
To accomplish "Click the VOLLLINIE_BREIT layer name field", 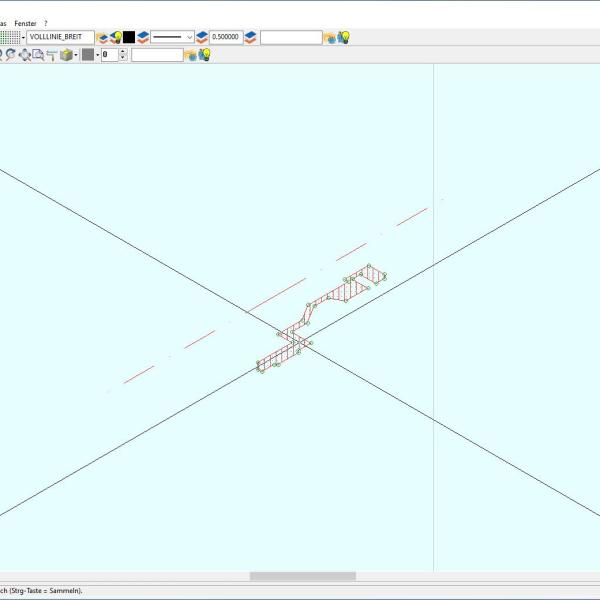I will (60, 37).
